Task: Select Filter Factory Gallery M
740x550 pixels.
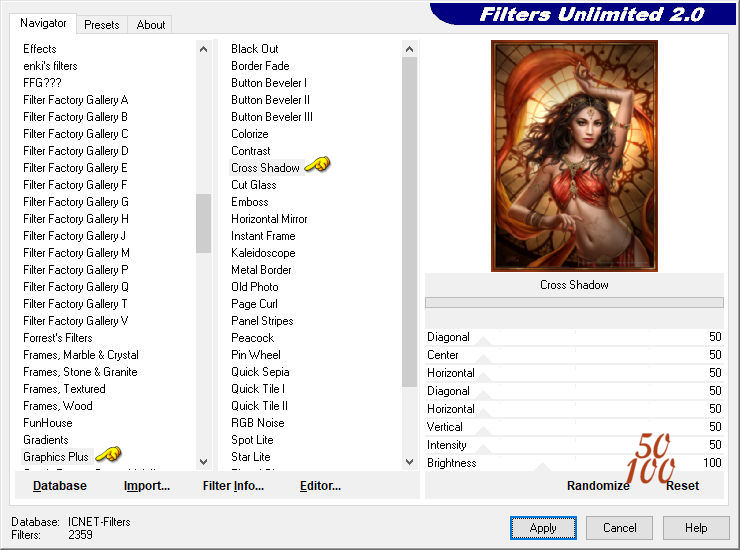Action: [x=76, y=253]
